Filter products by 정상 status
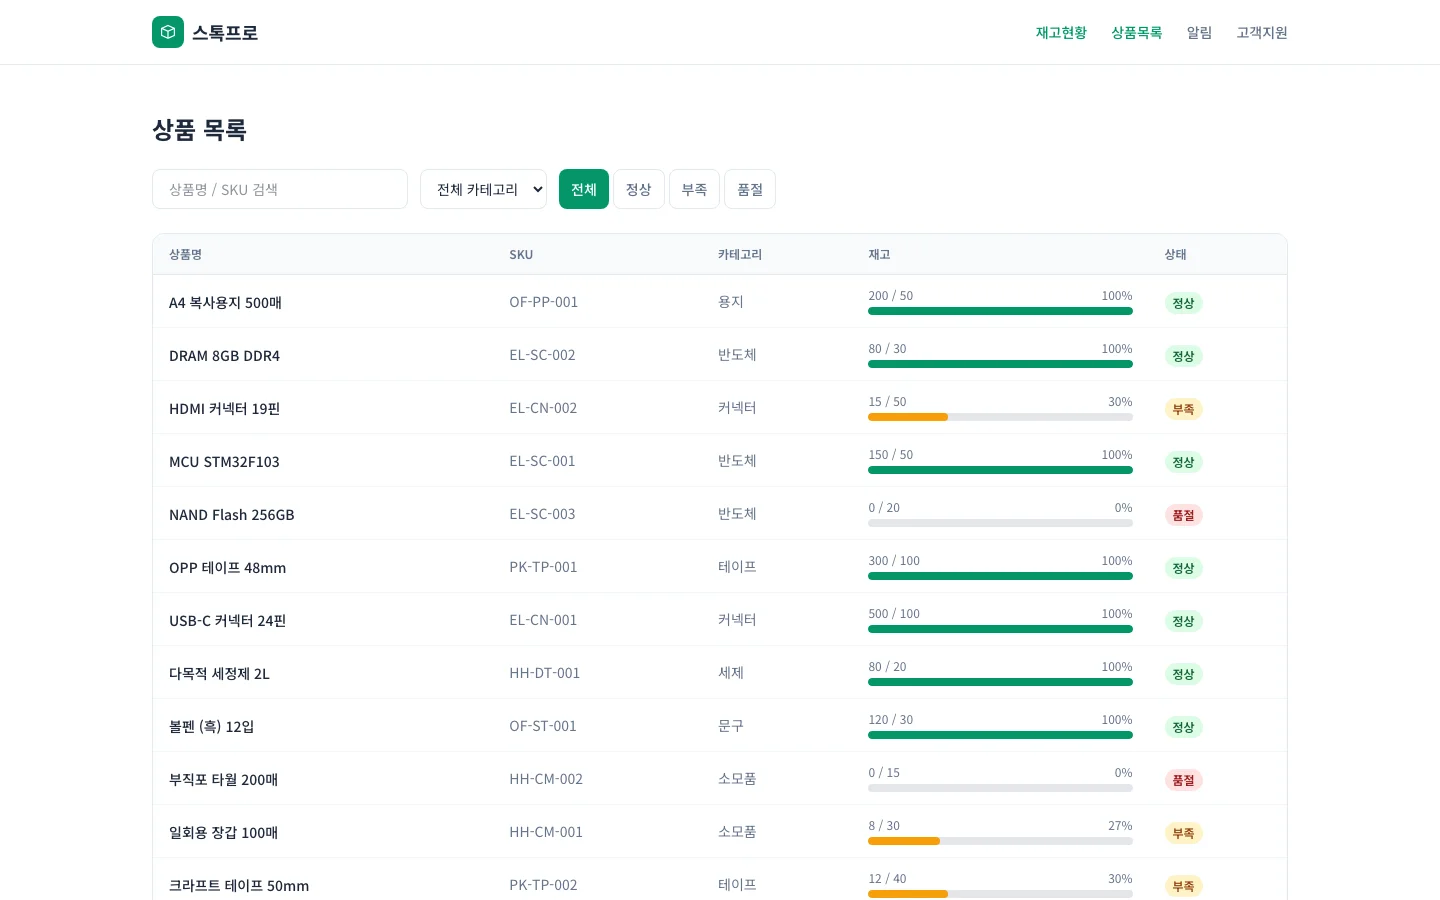This screenshot has height=900, width=1440. pos(638,189)
